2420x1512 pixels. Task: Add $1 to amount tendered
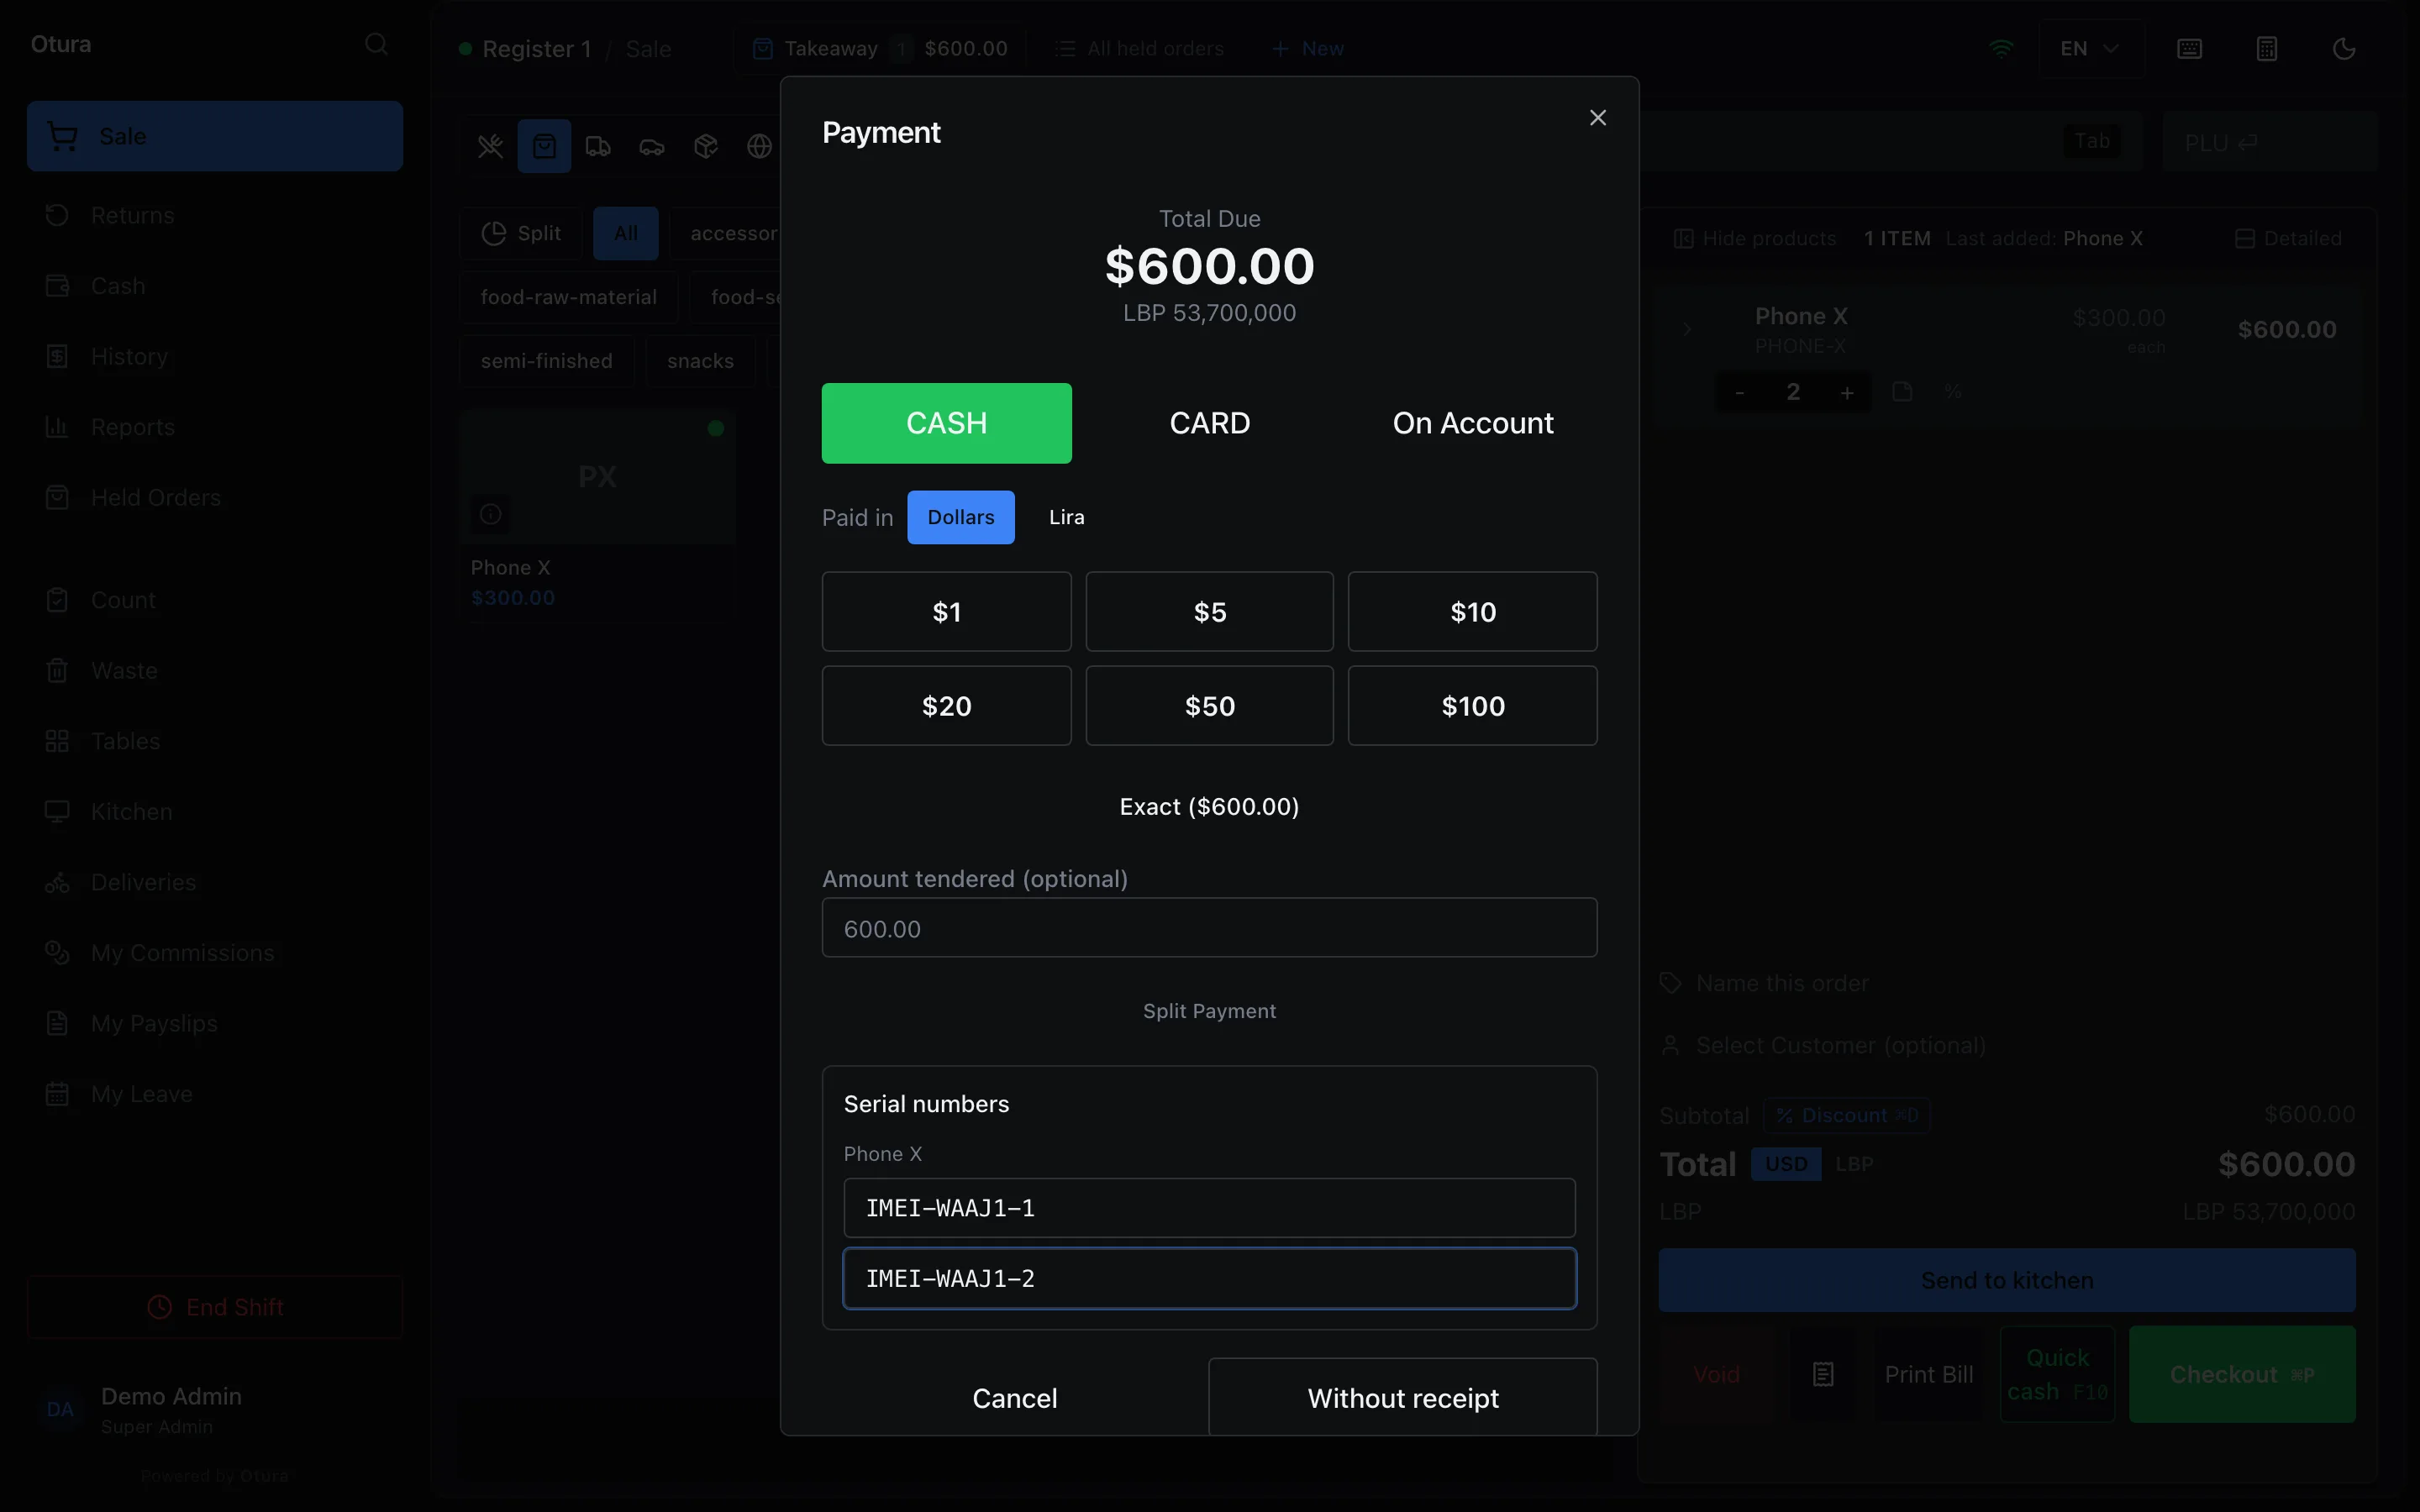[946, 612]
